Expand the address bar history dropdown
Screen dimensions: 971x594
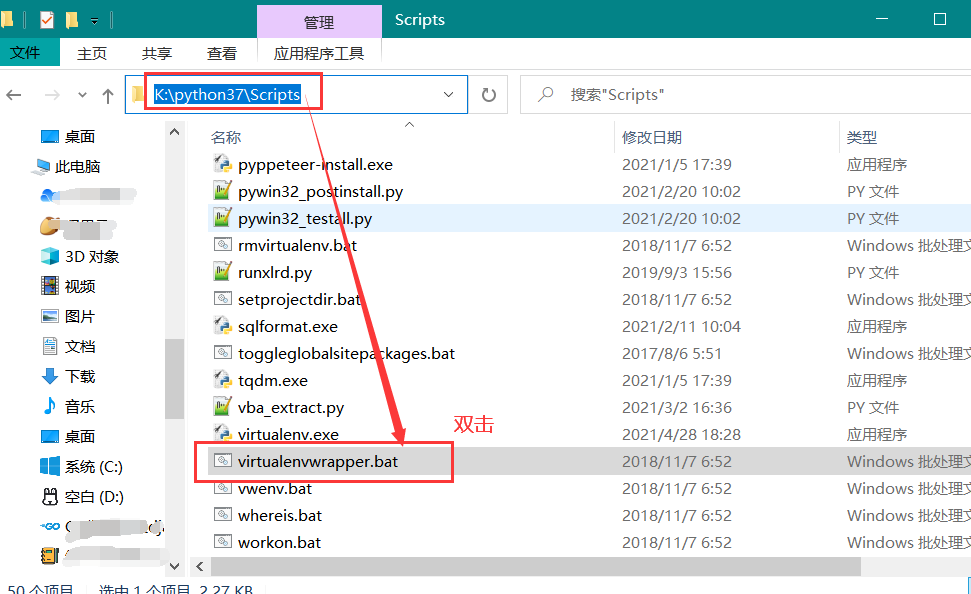(x=448, y=94)
